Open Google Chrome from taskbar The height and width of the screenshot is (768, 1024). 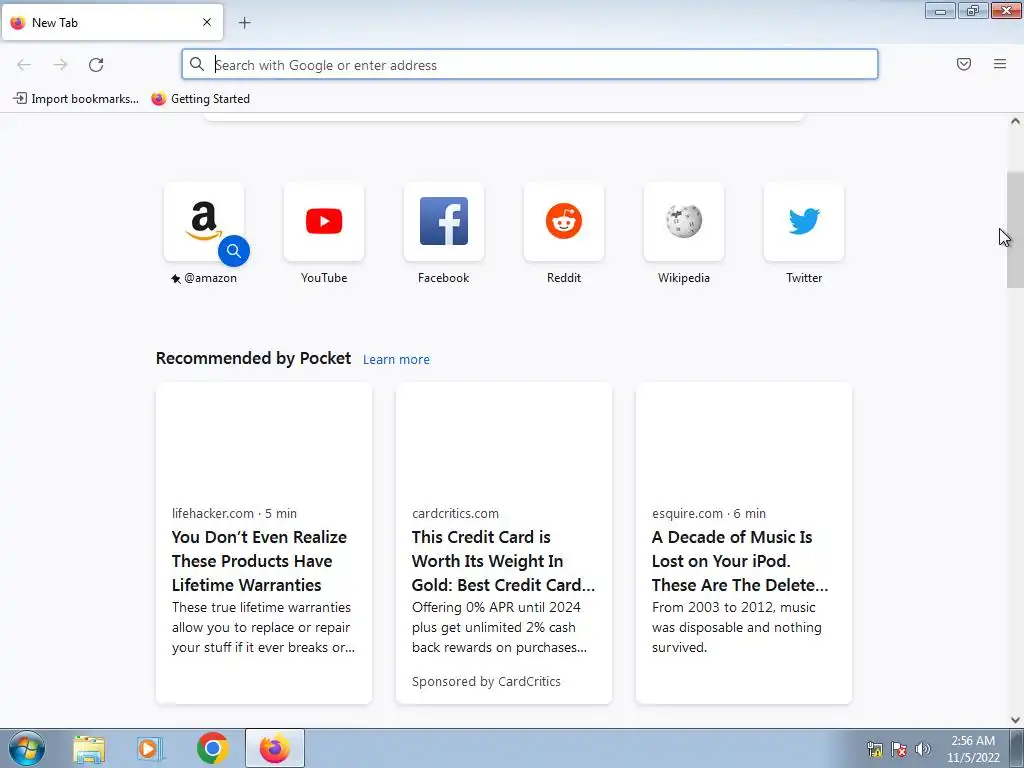pos(212,748)
